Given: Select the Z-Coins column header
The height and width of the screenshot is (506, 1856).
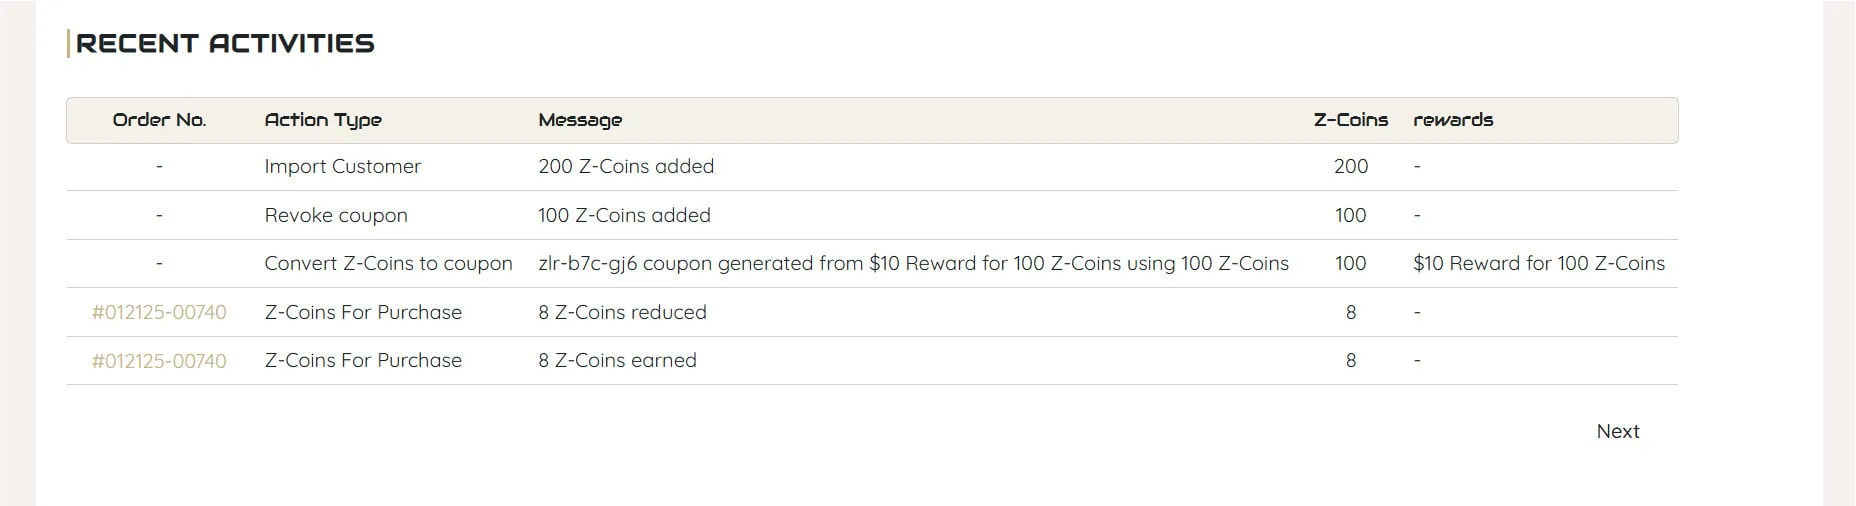Looking at the screenshot, I should coord(1350,120).
